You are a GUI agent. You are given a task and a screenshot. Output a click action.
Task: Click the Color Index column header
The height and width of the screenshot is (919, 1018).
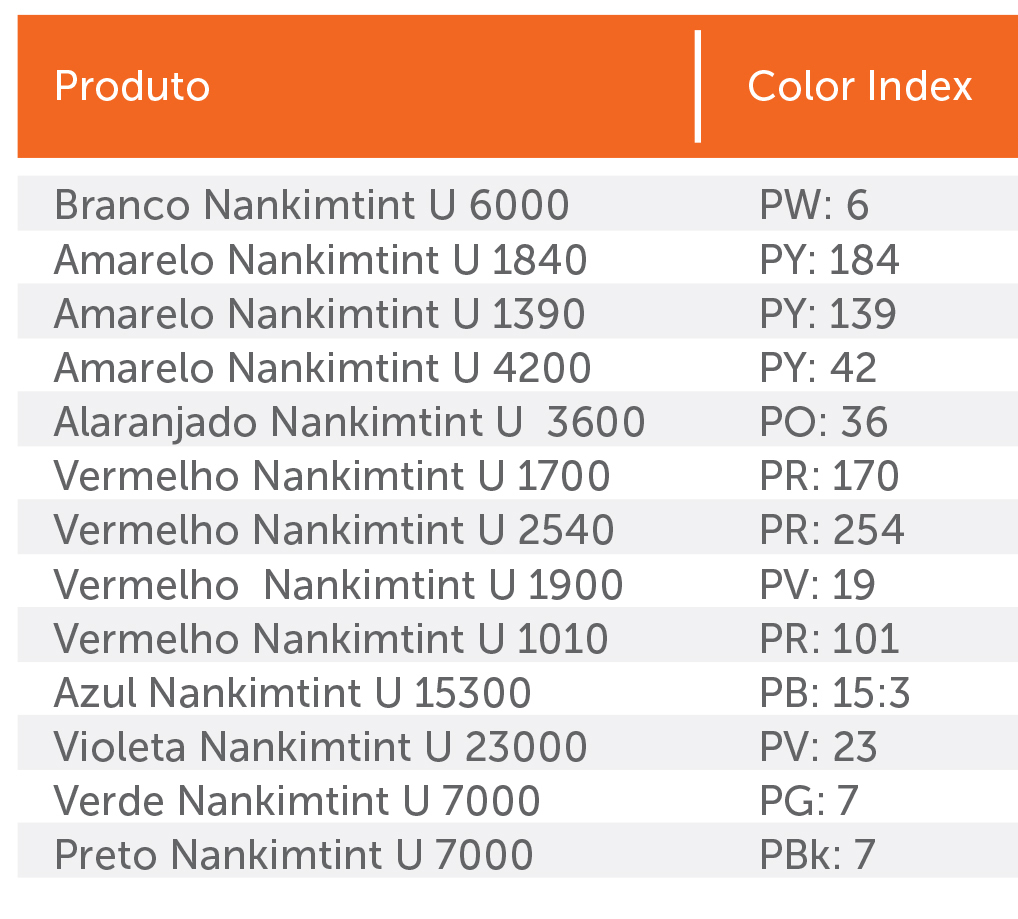click(859, 86)
